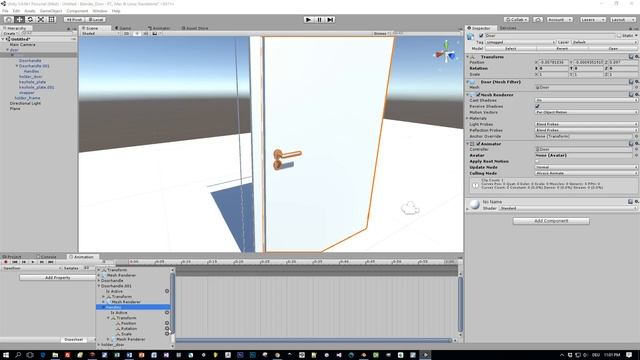Toggle scene lighting sun icon
Image resolution: width=640 pixels, height=360 pixels.
[x=137, y=33]
